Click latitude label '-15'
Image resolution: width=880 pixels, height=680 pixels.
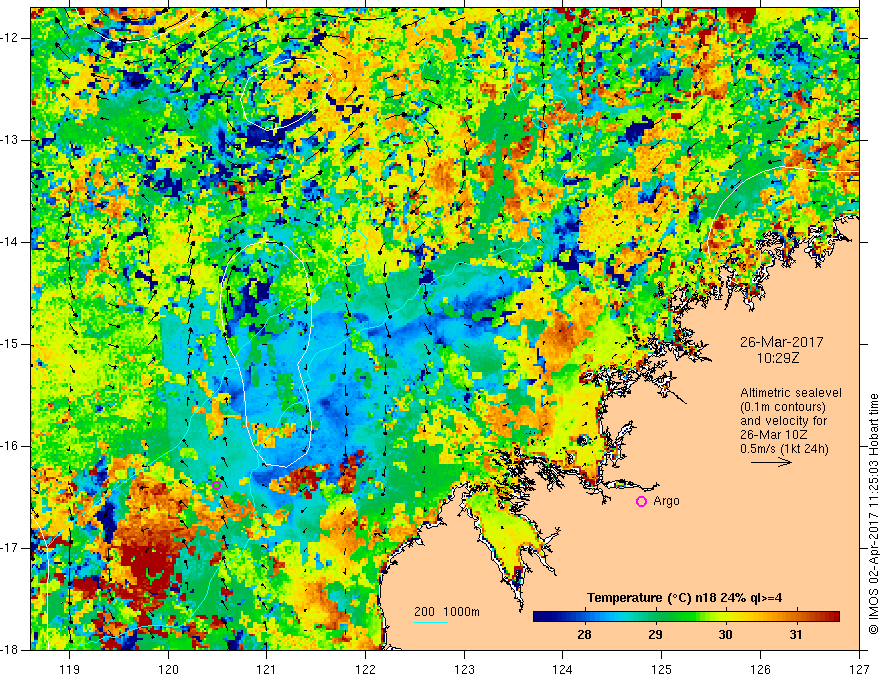(x=10, y=344)
